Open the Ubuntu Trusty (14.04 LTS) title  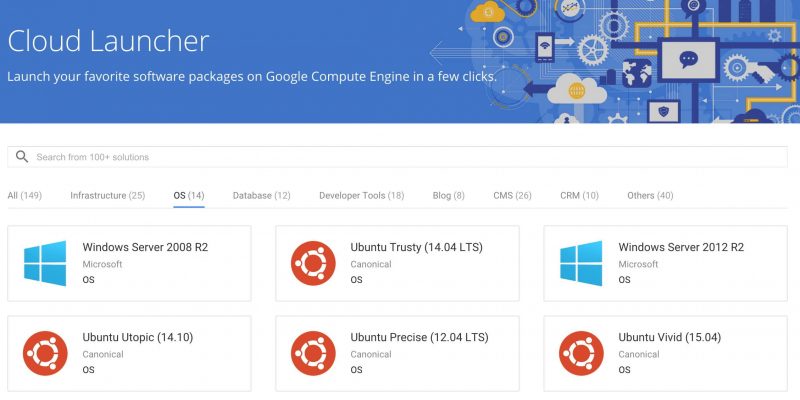click(x=416, y=247)
